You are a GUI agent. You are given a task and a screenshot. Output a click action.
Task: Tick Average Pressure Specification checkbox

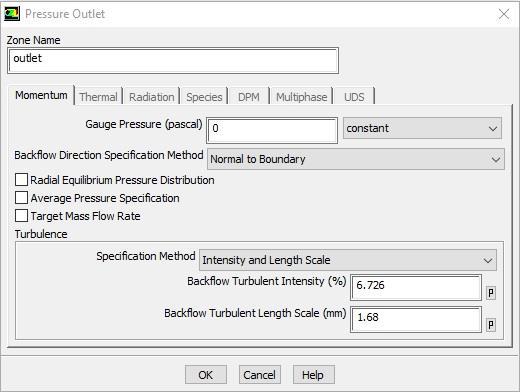pos(21,198)
